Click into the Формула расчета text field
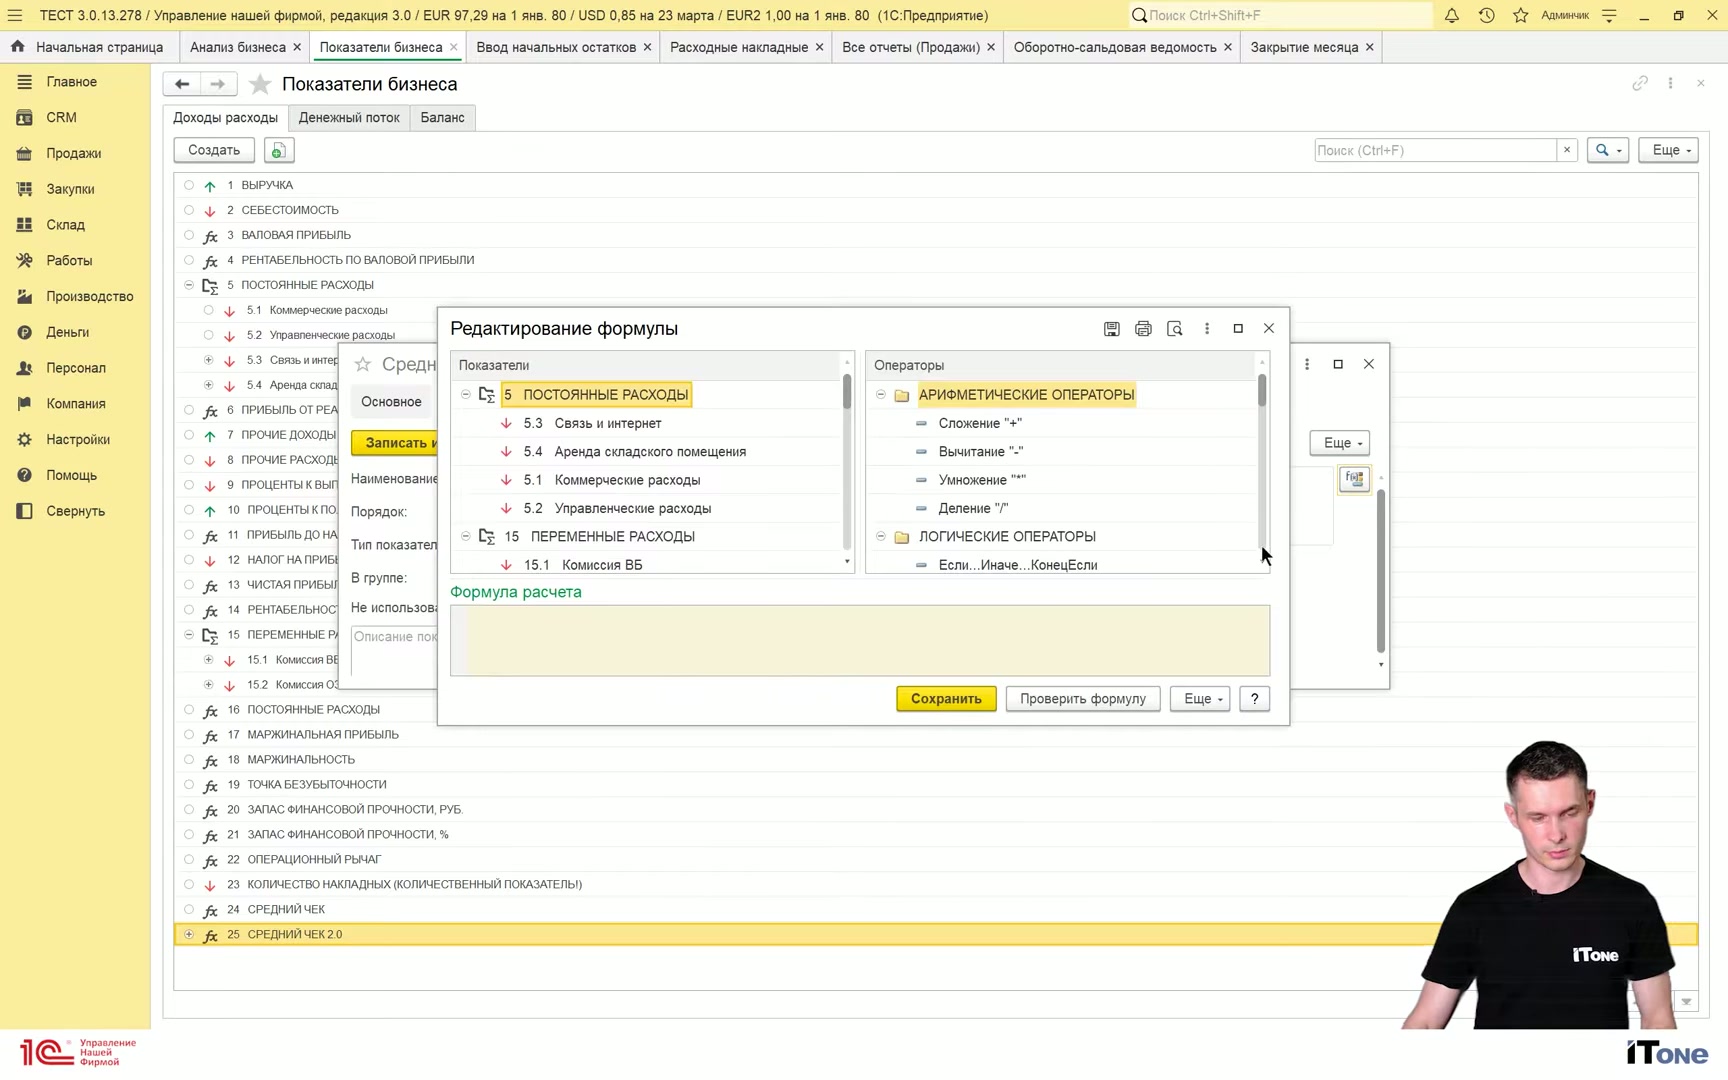 (860, 641)
